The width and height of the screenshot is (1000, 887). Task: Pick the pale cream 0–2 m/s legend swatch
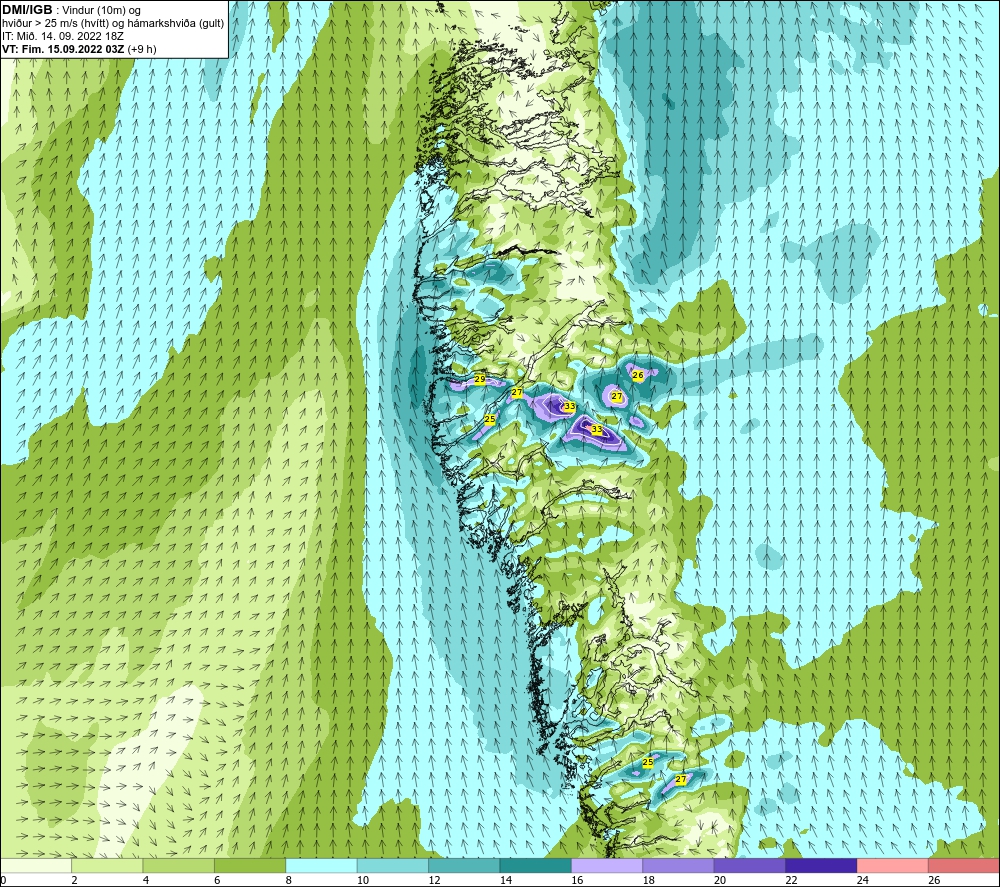pos(36,866)
